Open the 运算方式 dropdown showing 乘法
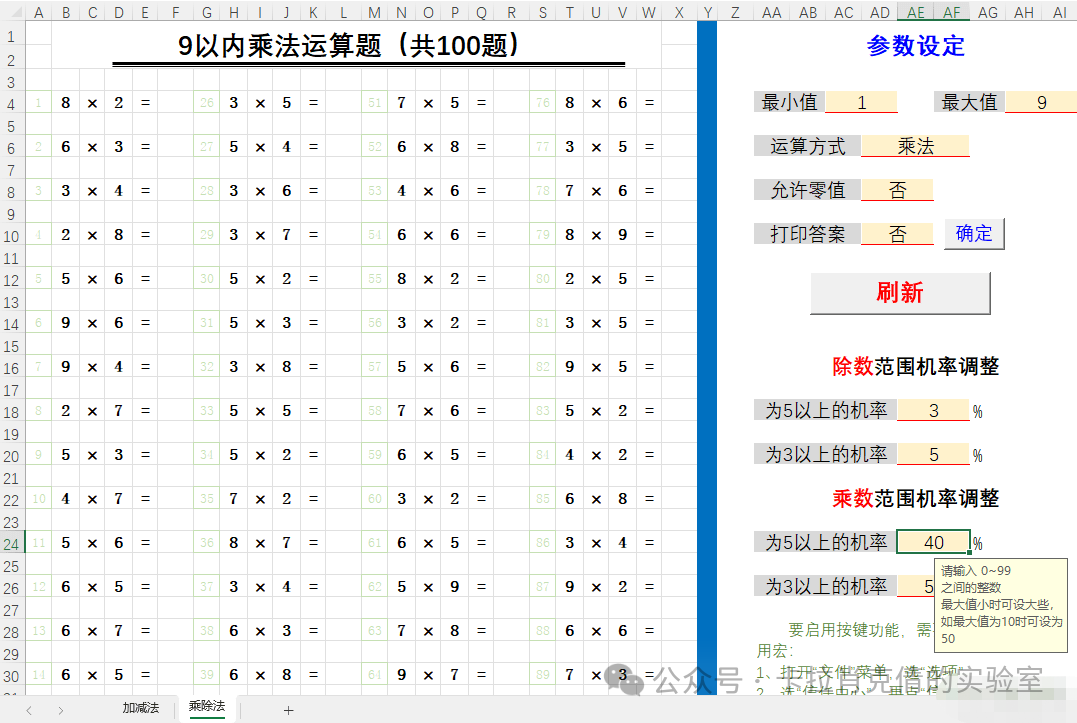 (913, 146)
